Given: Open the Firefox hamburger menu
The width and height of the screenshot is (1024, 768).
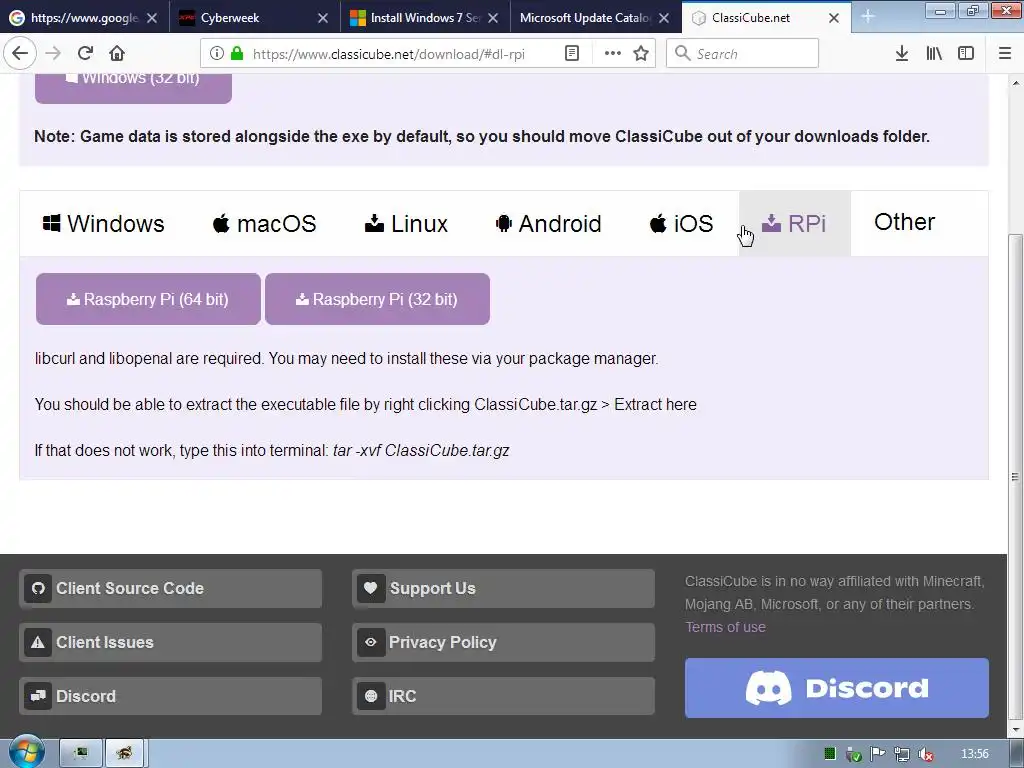Looking at the screenshot, I should 1005,54.
